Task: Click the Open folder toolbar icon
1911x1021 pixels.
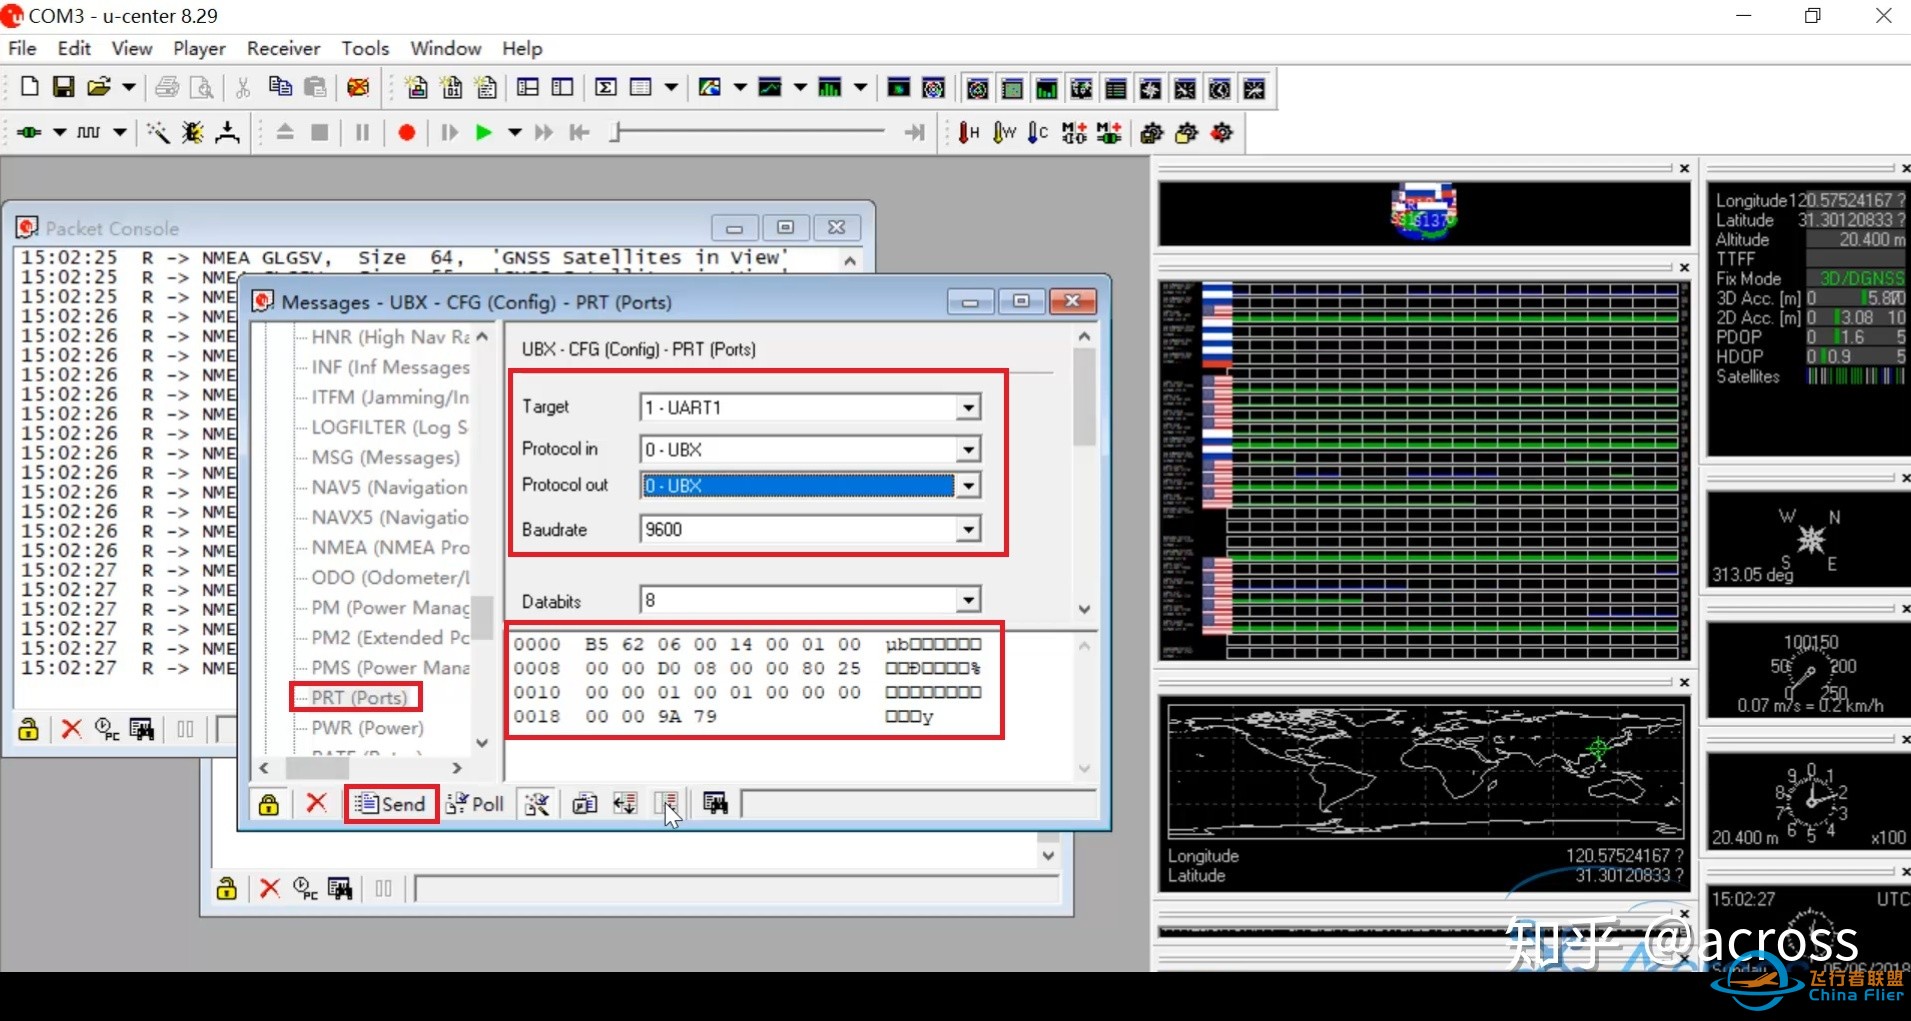Action: point(98,87)
